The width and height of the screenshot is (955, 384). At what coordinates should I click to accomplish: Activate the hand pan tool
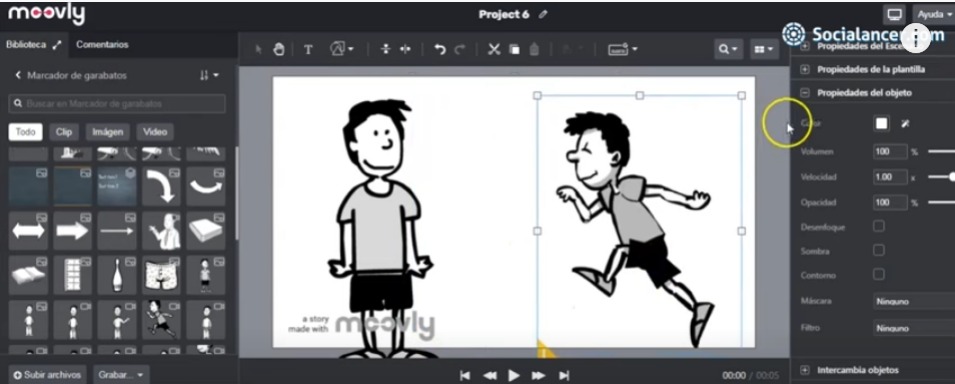pyautogui.click(x=278, y=50)
